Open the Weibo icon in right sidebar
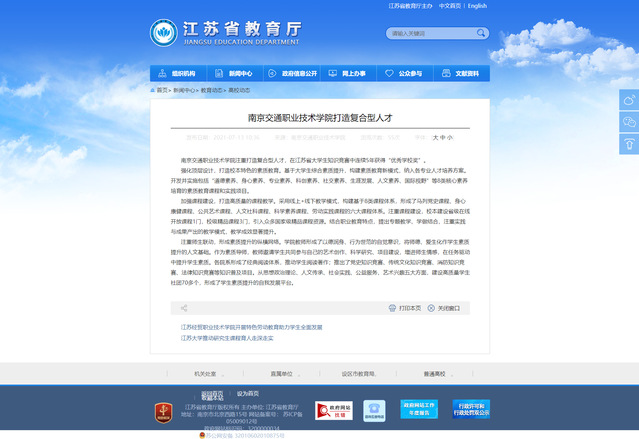Screen dimensions: 639x439 [628, 99]
